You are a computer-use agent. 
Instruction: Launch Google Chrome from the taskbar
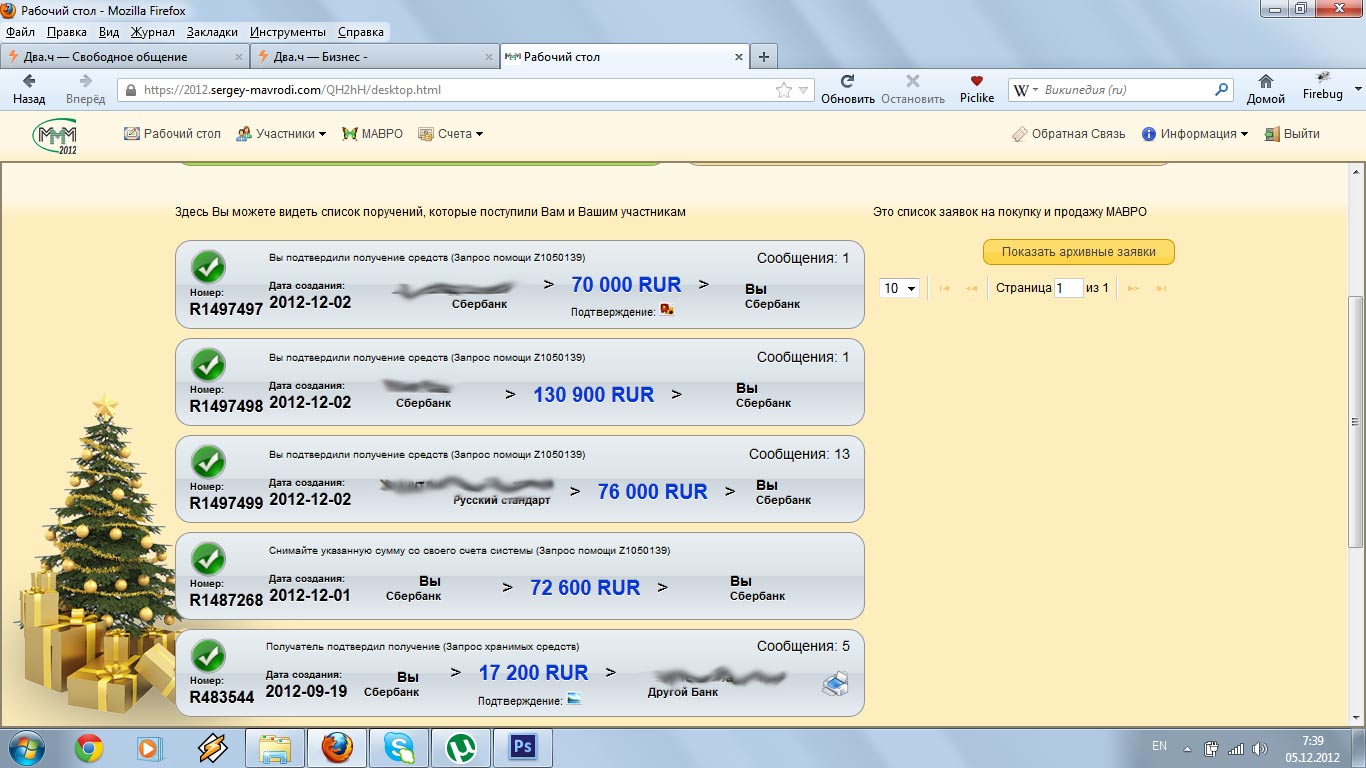(x=89, y=748)
